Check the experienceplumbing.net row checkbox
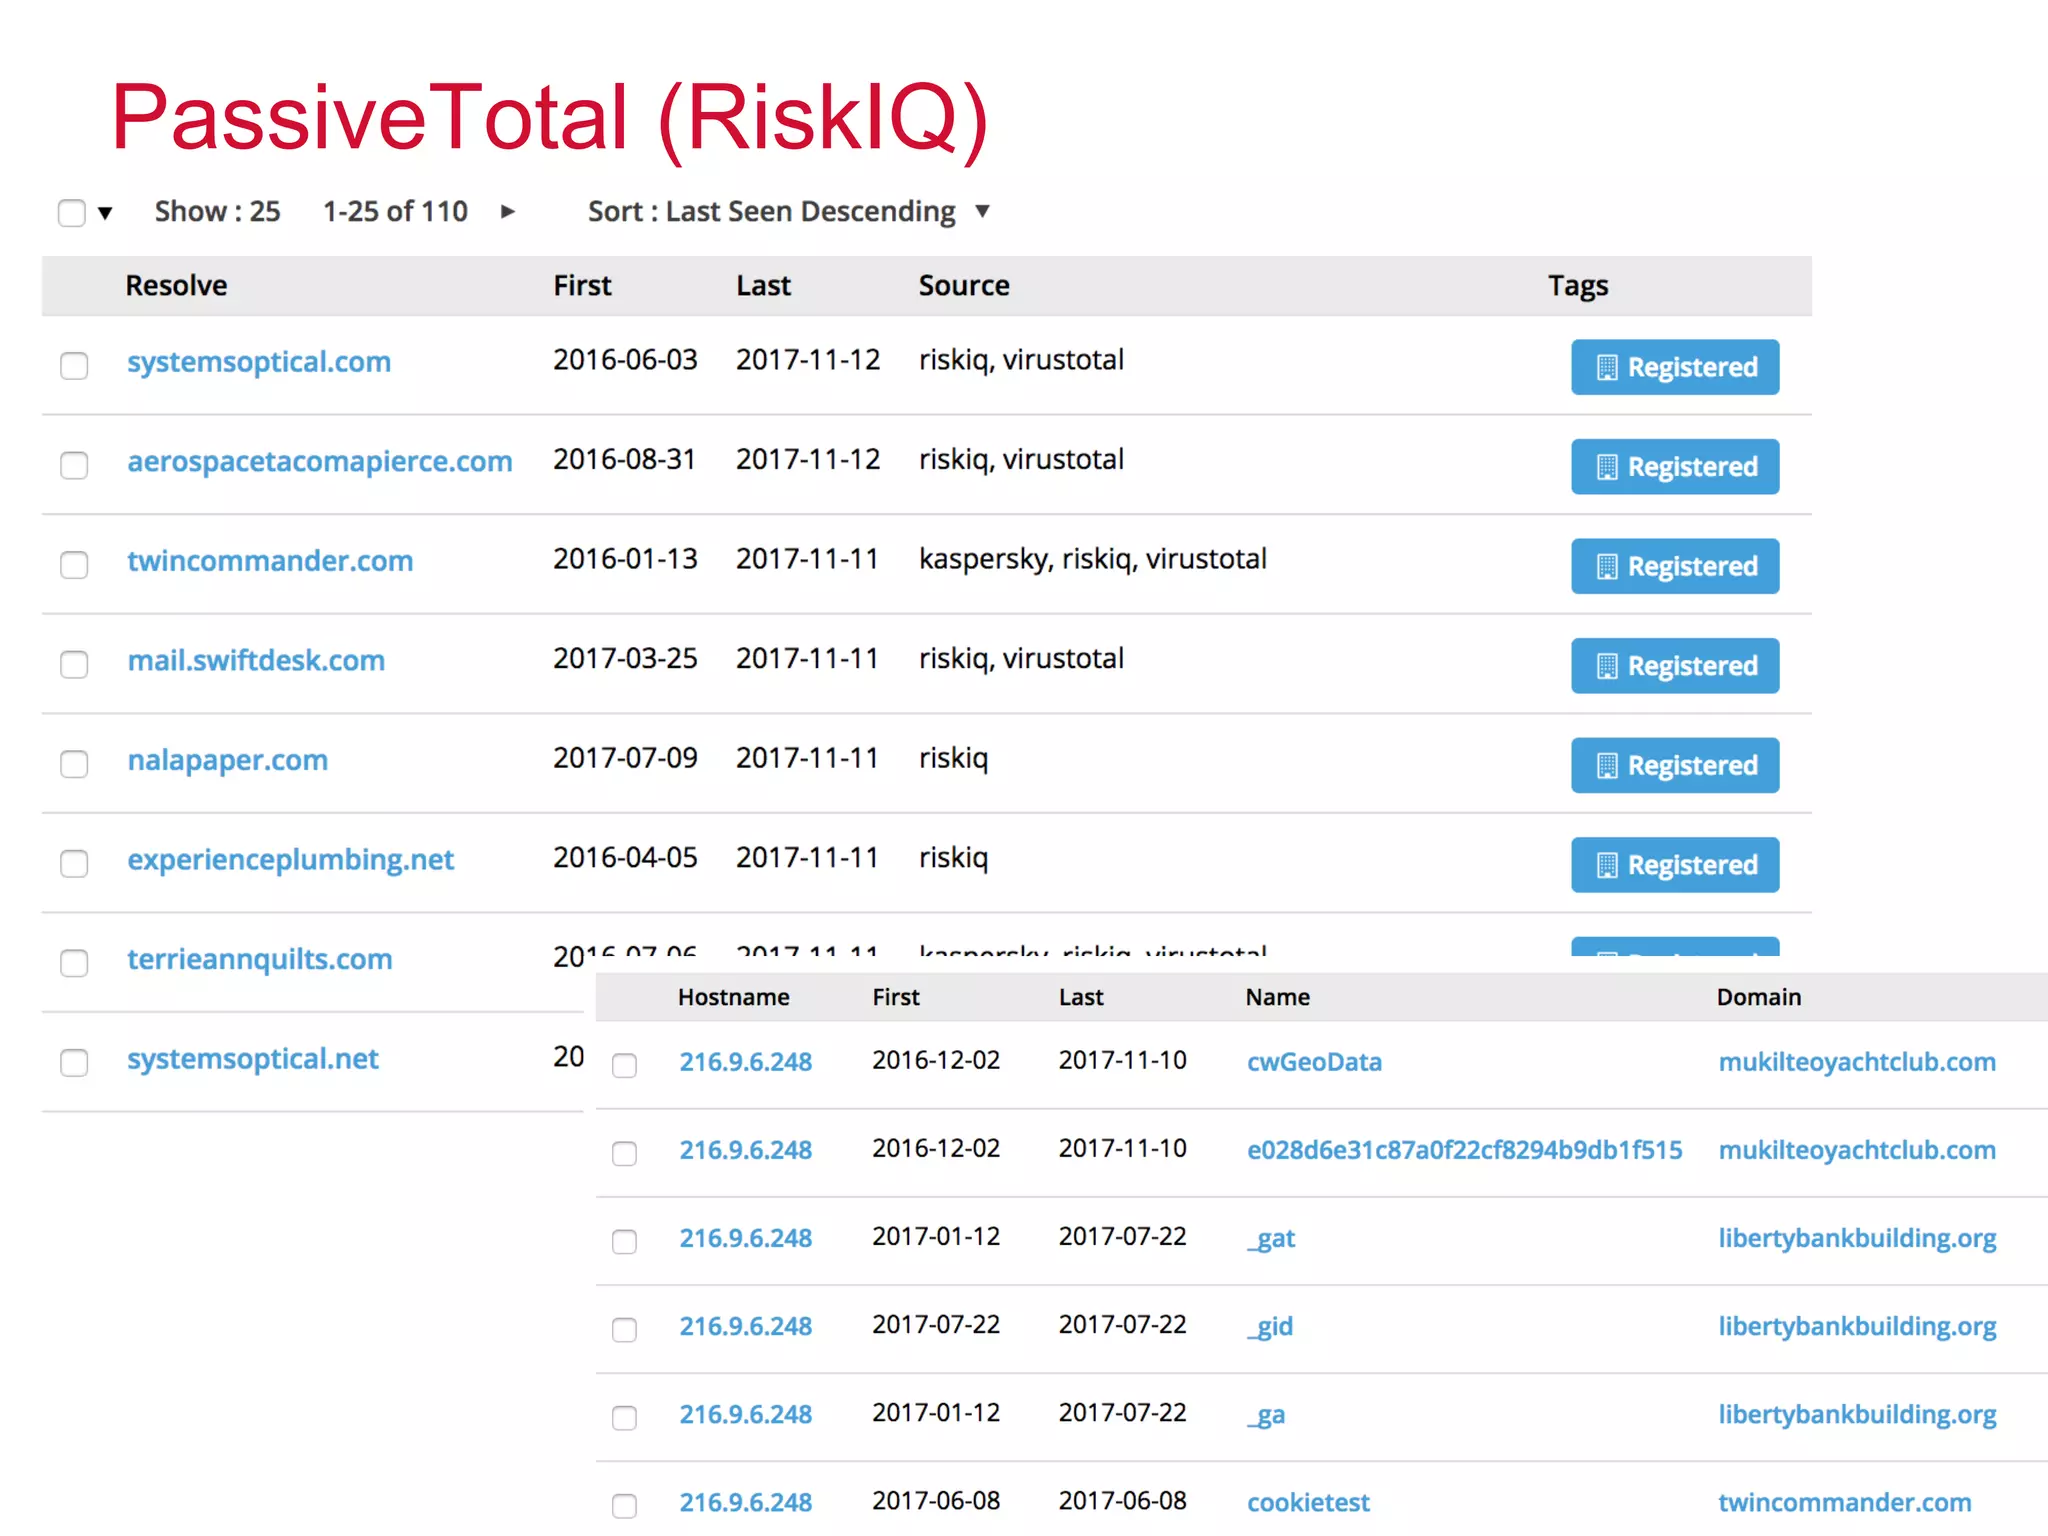This screenshot has height=1536, width=2048. pyautogui.click(x=74, y=863)
